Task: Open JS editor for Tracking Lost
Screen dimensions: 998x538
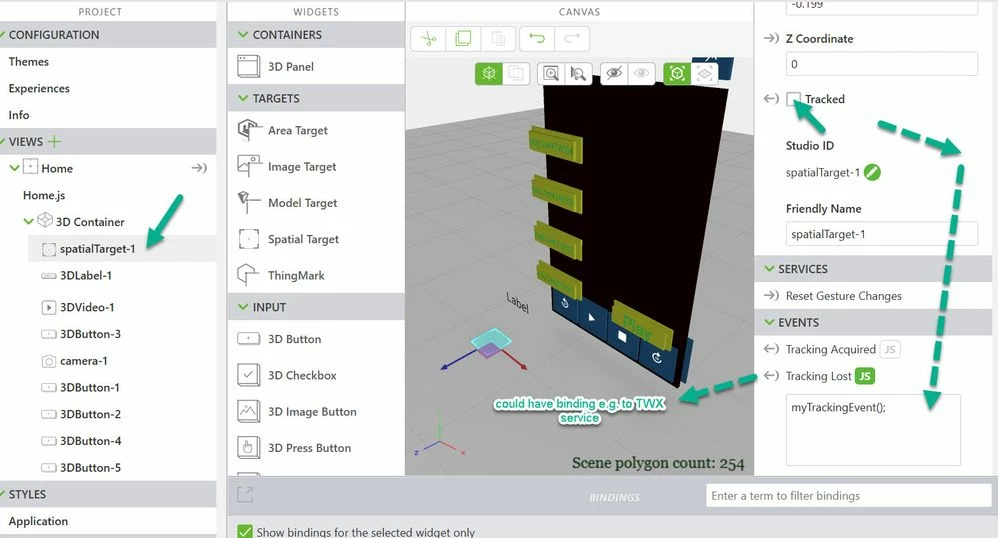Action: coord(865,376)
